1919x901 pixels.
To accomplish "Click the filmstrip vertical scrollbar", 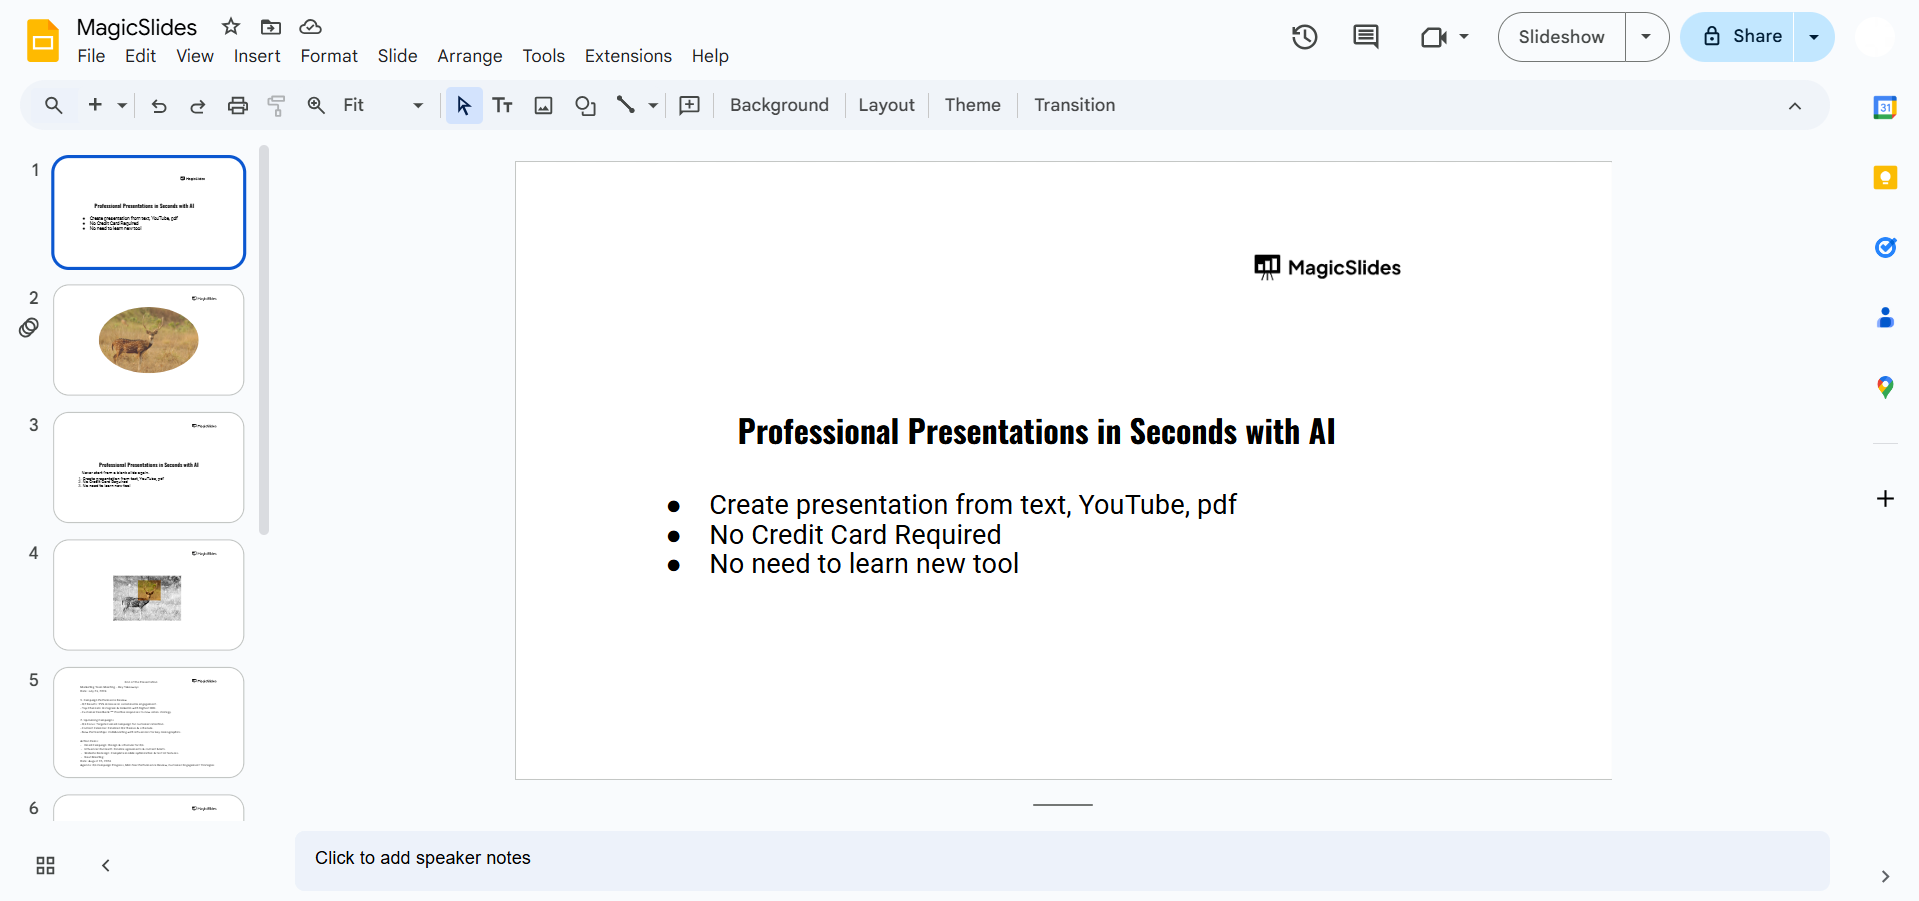I will [264, 340].
